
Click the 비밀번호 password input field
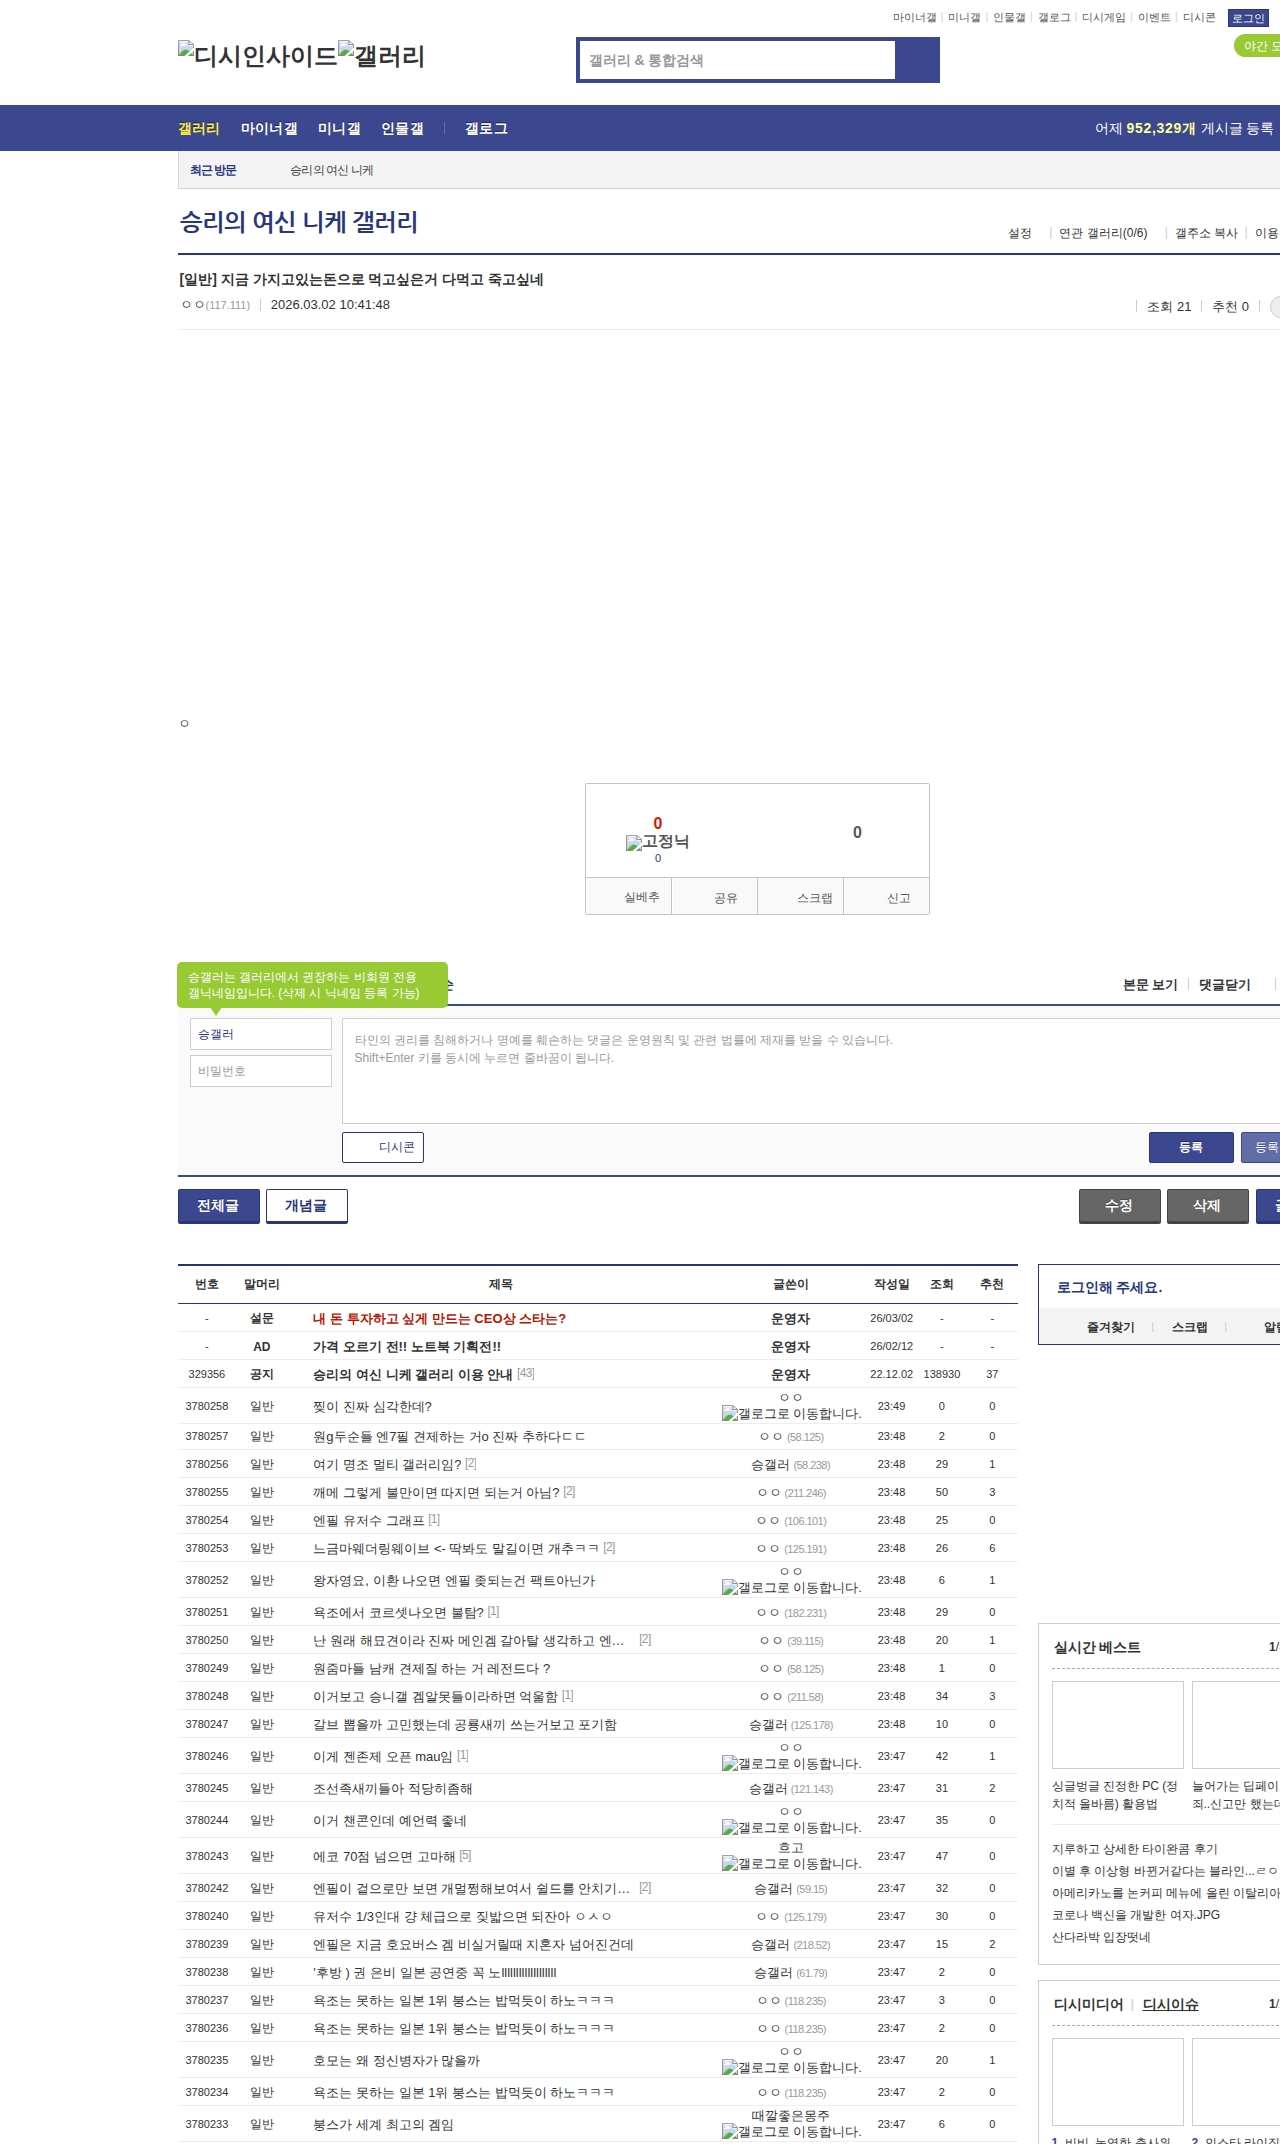261,1071
